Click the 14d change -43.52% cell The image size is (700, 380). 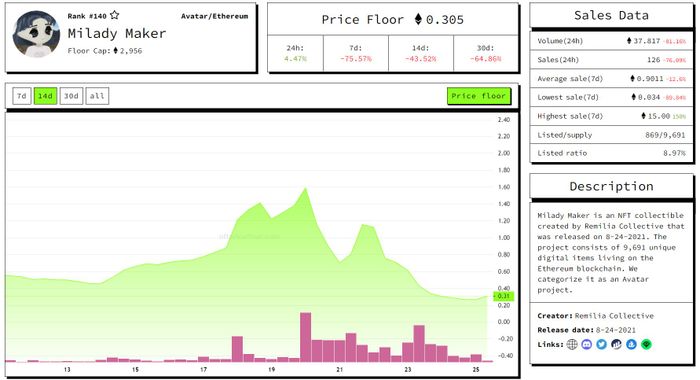tap(421, 53)
